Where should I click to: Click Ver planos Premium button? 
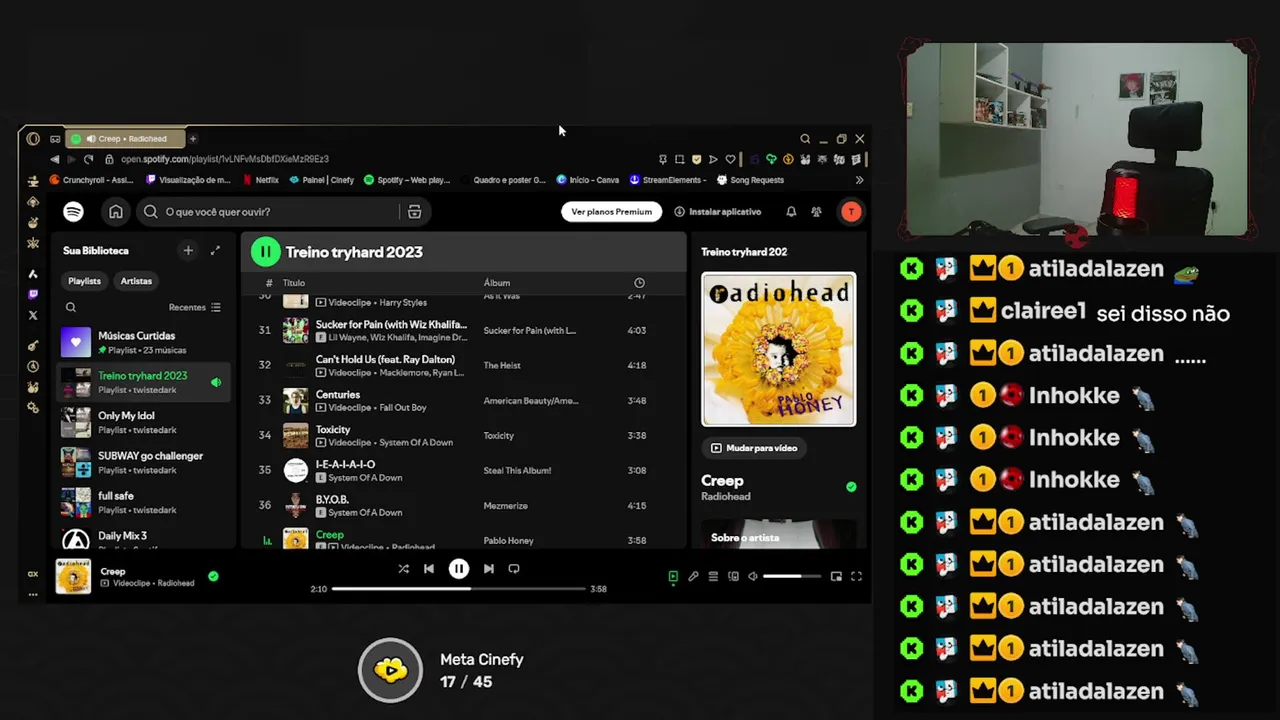(x=611, y=211)
